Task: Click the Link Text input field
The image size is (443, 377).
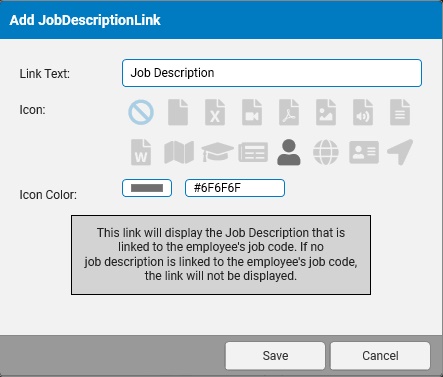Action: 272,73
